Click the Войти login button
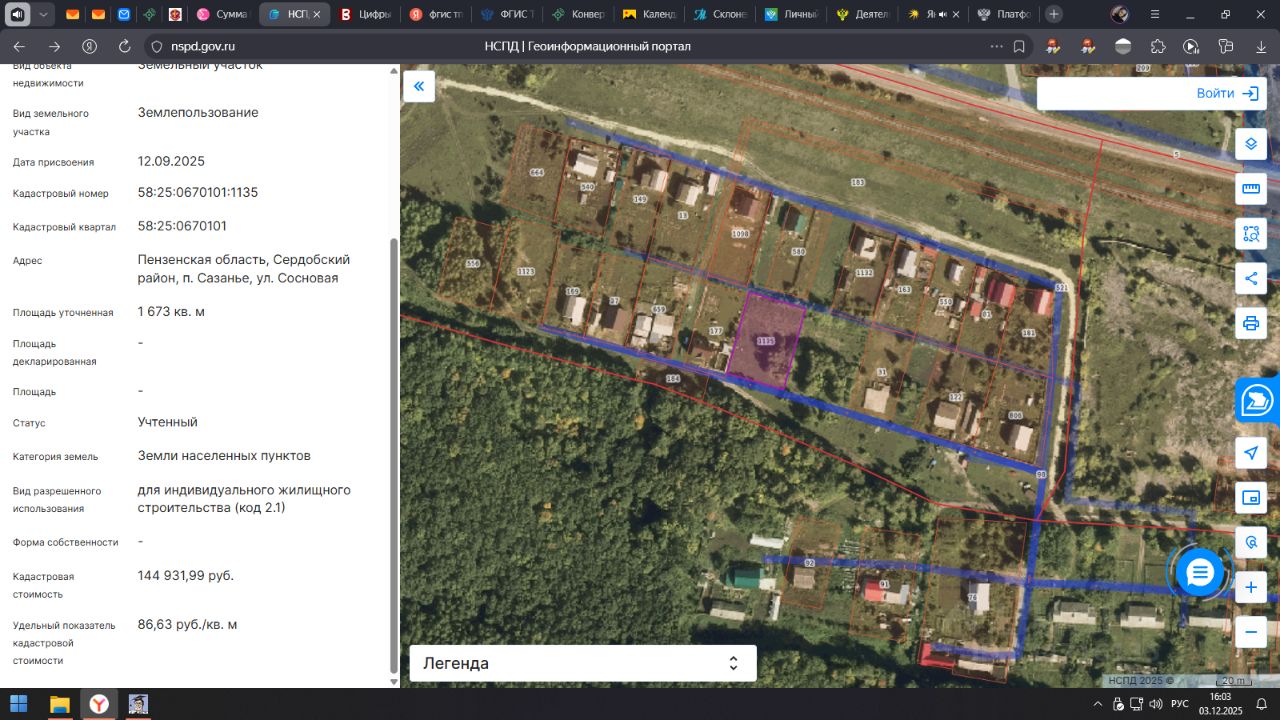The width and height of the screenshot is (1280, 720). [1227, 93]
